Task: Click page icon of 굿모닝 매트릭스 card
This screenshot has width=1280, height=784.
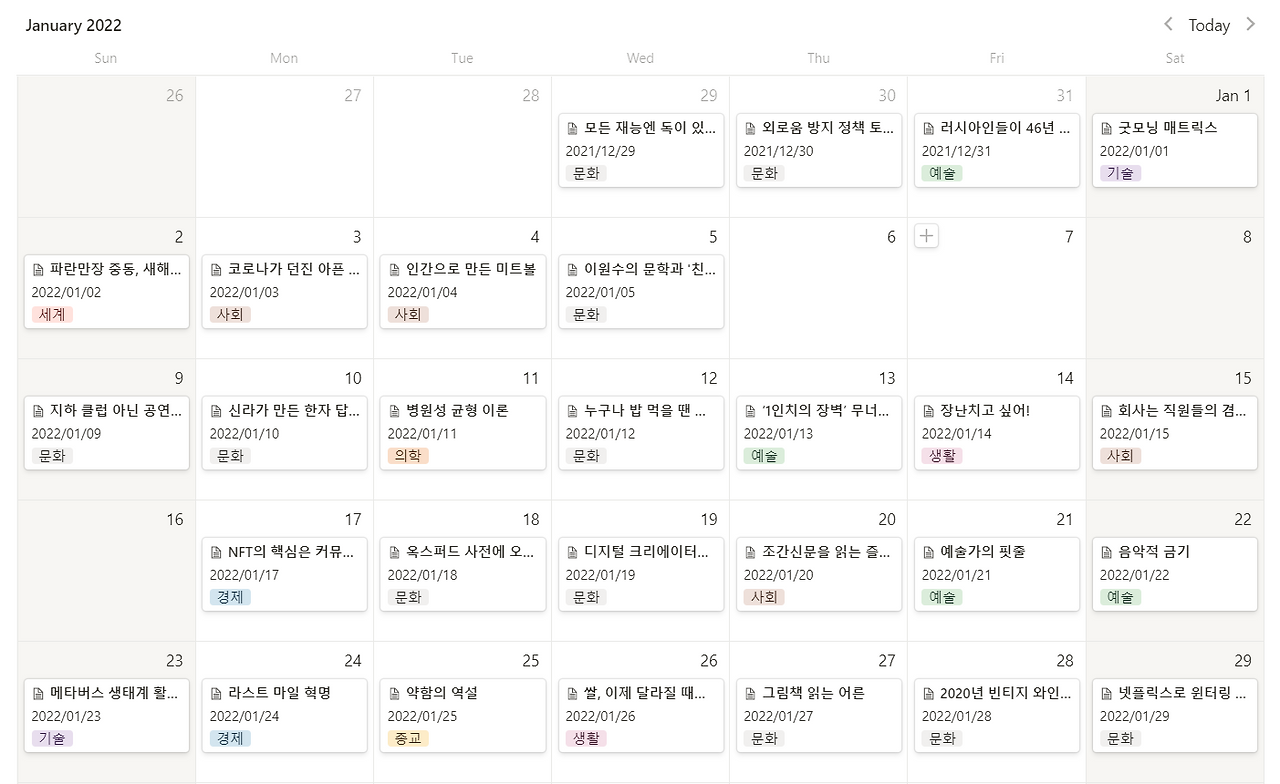Action: coord(1107,129)
